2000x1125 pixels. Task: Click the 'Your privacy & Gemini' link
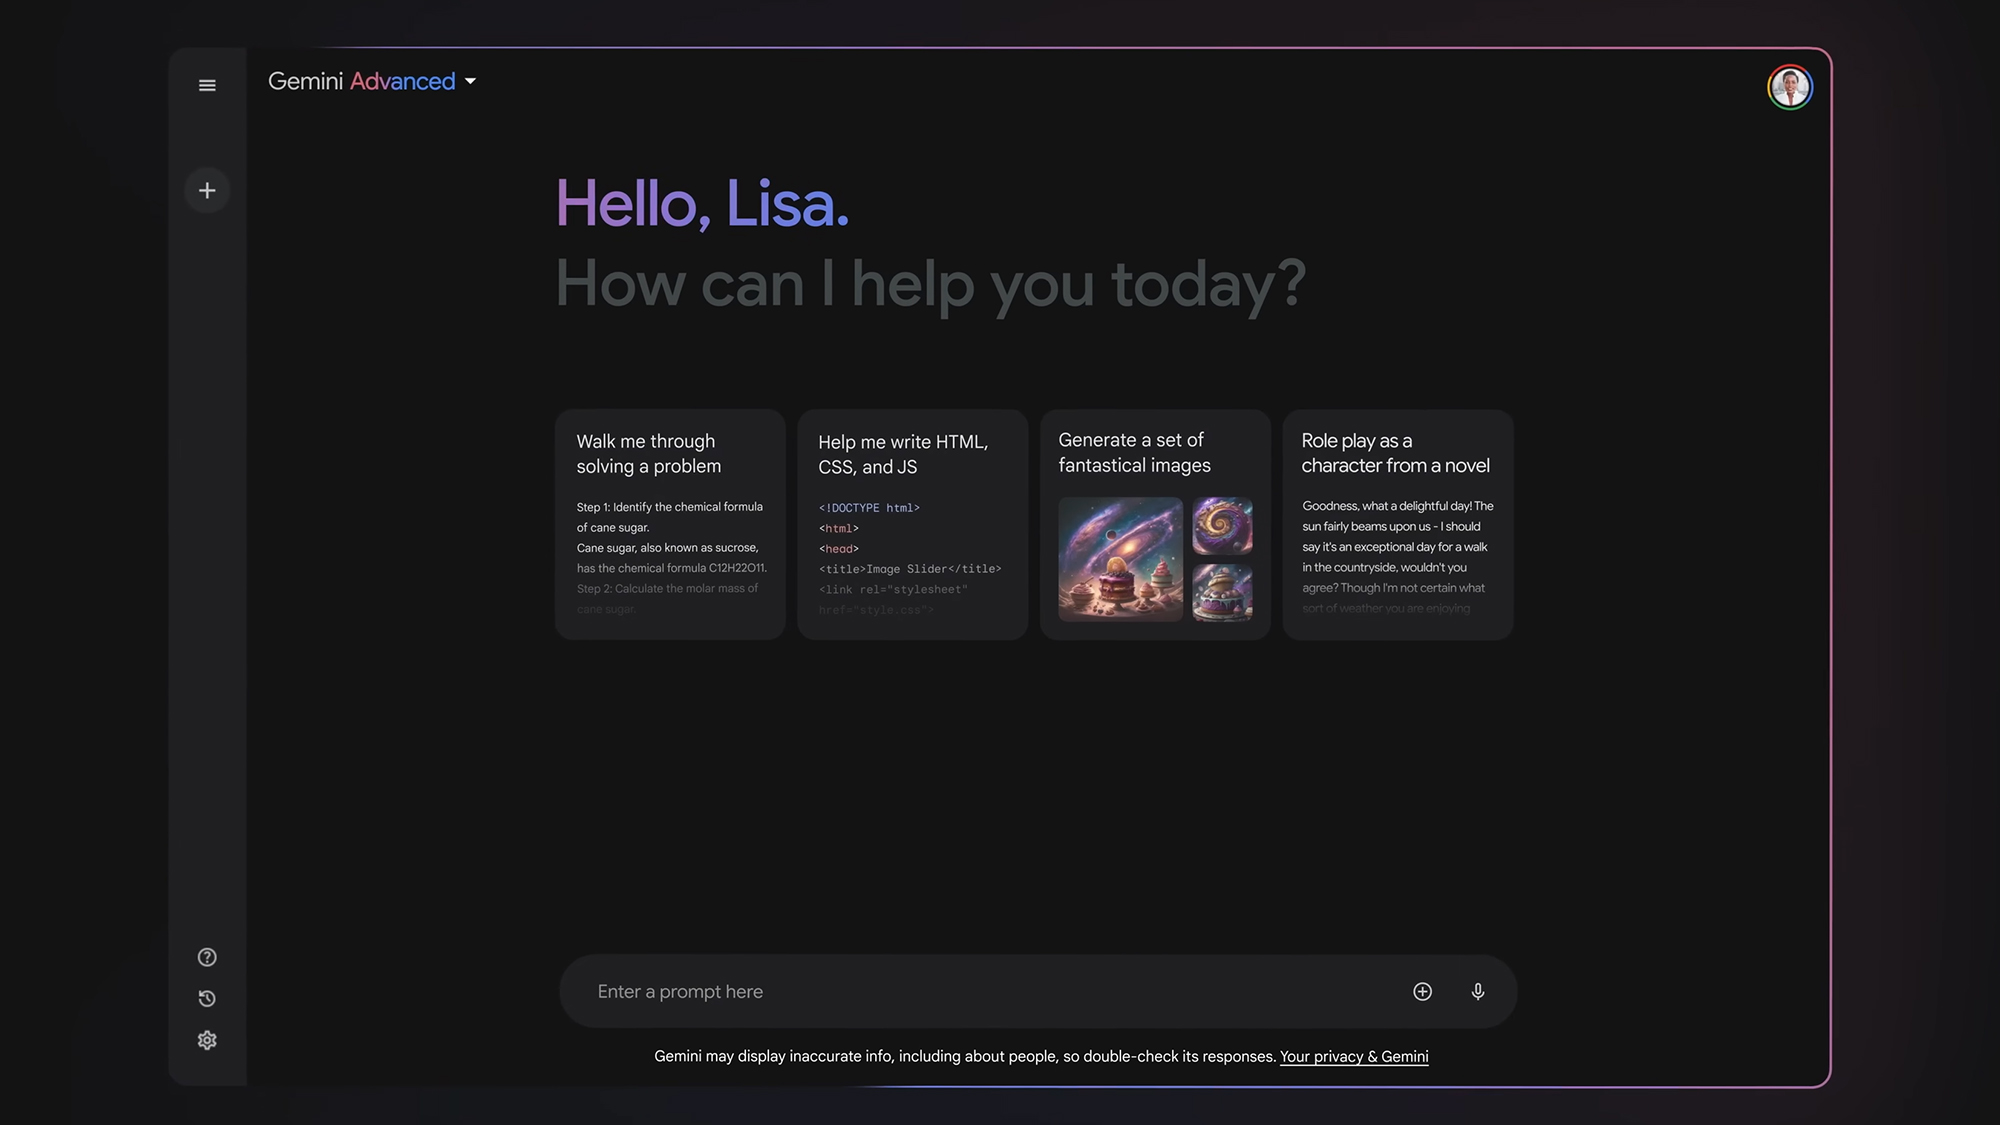click(1353, 1058)
